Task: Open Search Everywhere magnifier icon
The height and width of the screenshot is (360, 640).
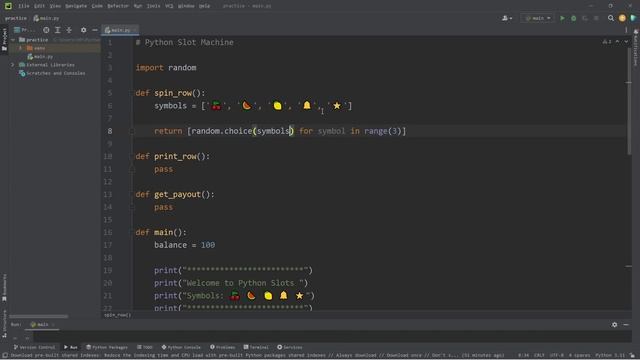Action: point(611,18)
